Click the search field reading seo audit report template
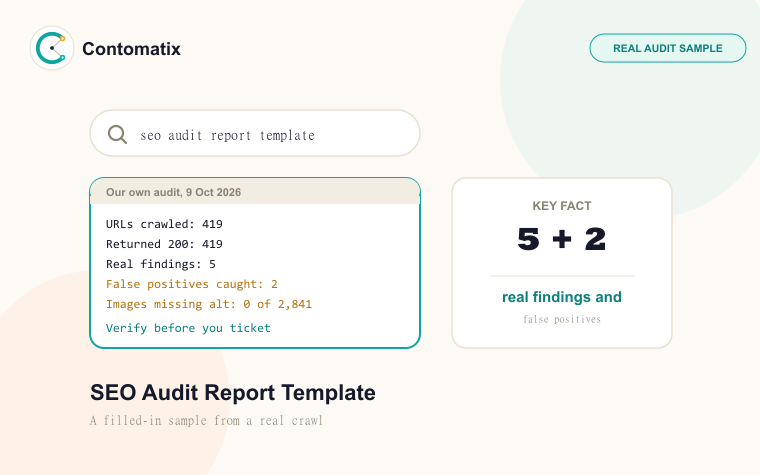 tap(255, 133)
